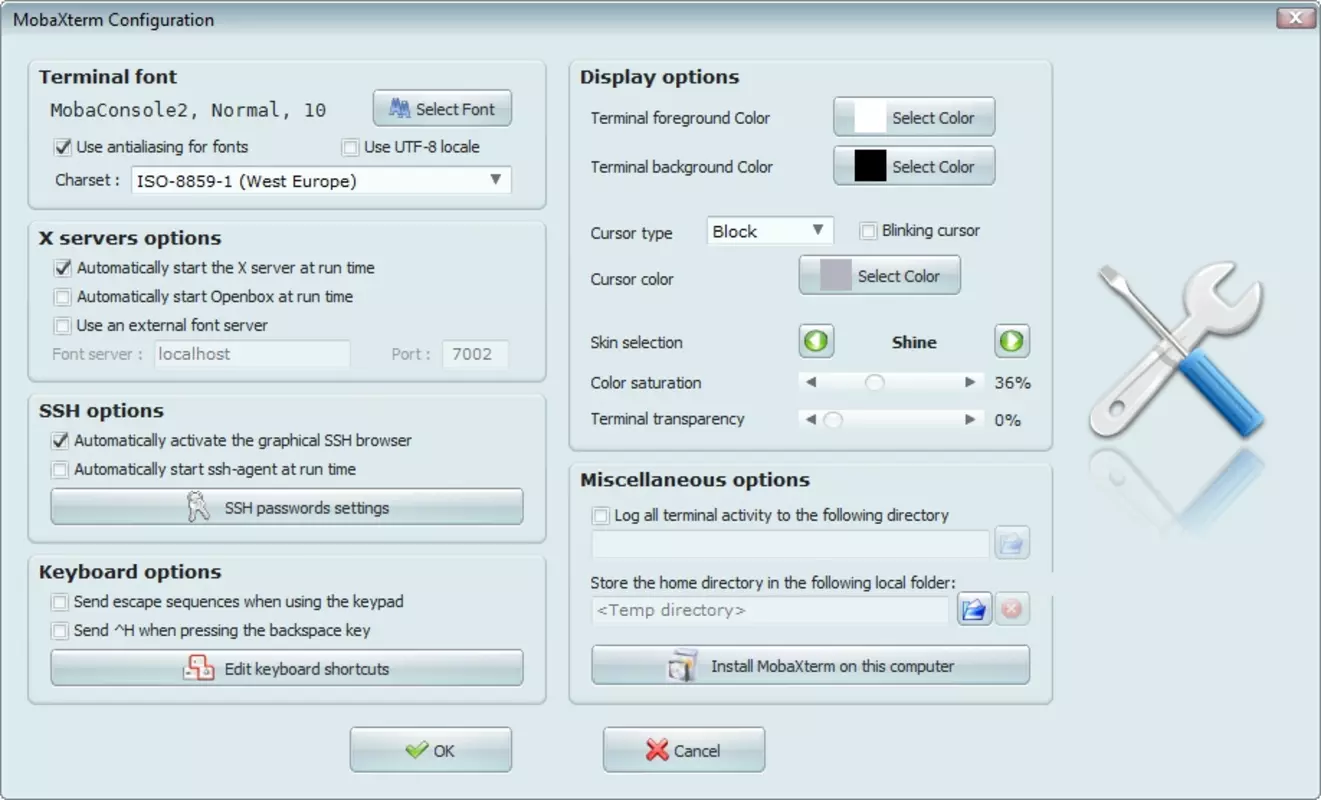Click the log directory browse folder icon
The image size is (1321, 800).
pyautogui.click(x=1012, y=543)
